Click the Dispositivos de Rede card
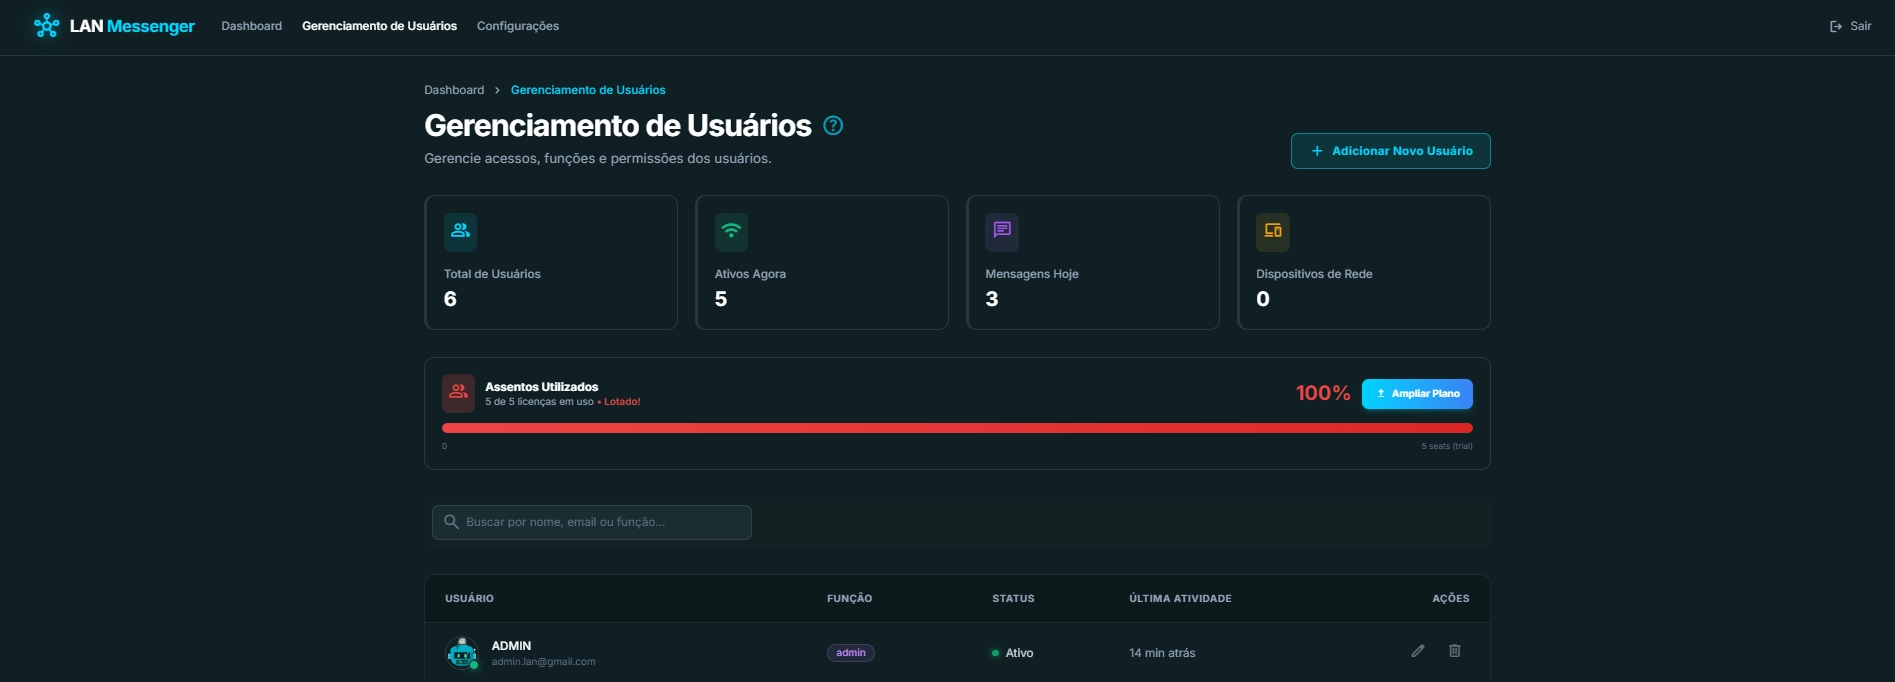The width and height of the screenshot is (1895, 682). pos(1364,262)
